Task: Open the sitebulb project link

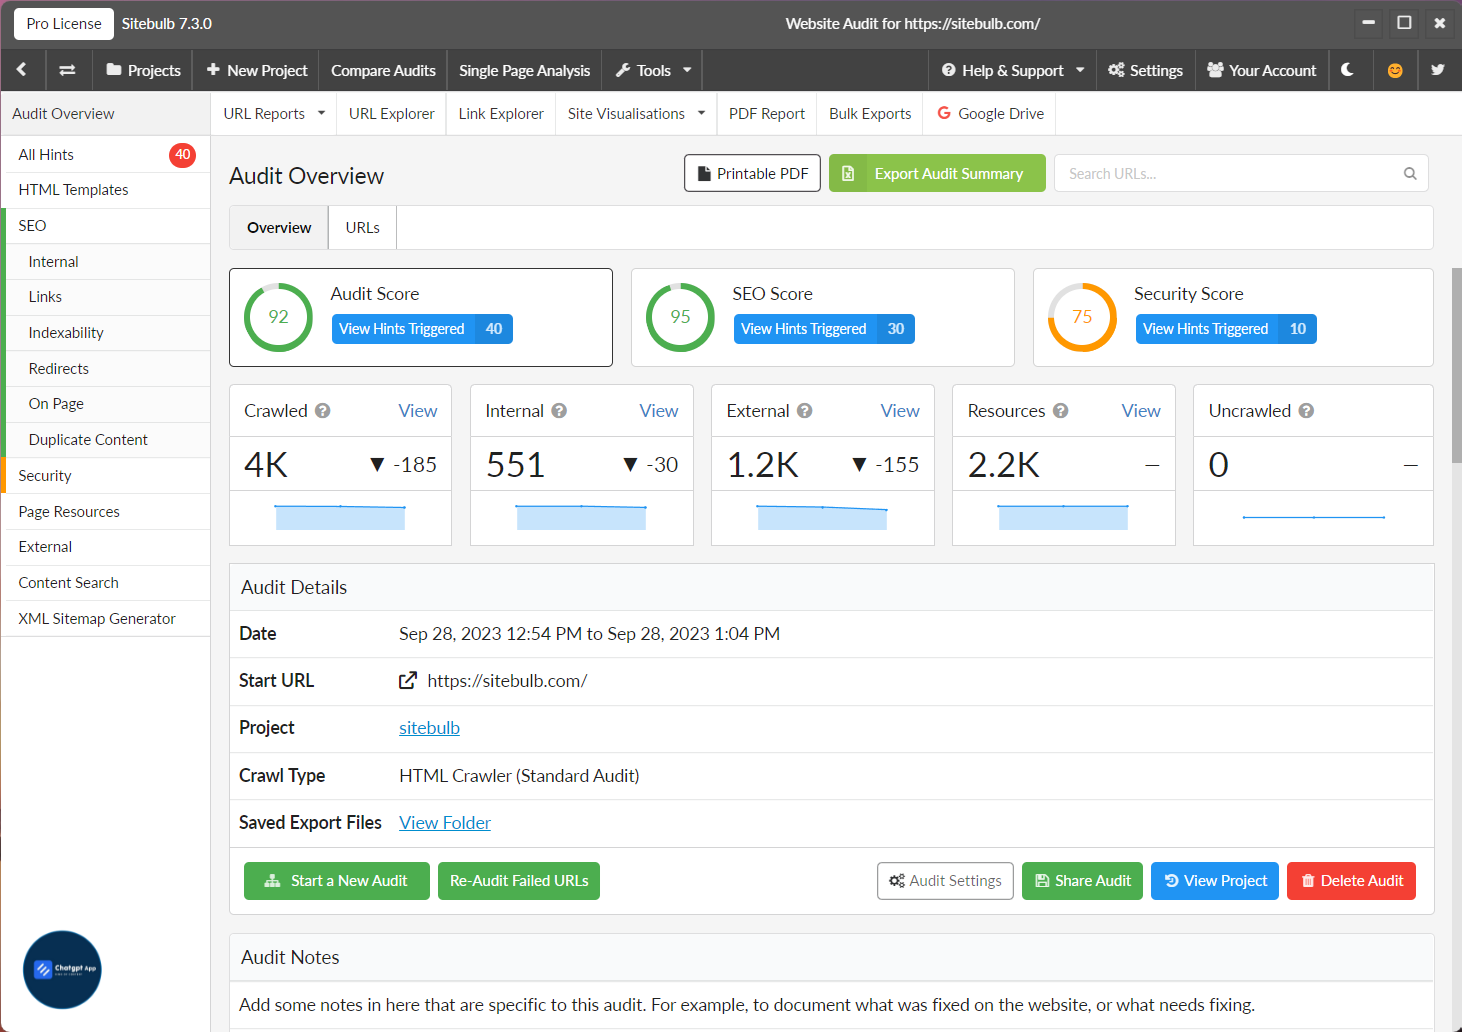Action: tap(429, 727)
